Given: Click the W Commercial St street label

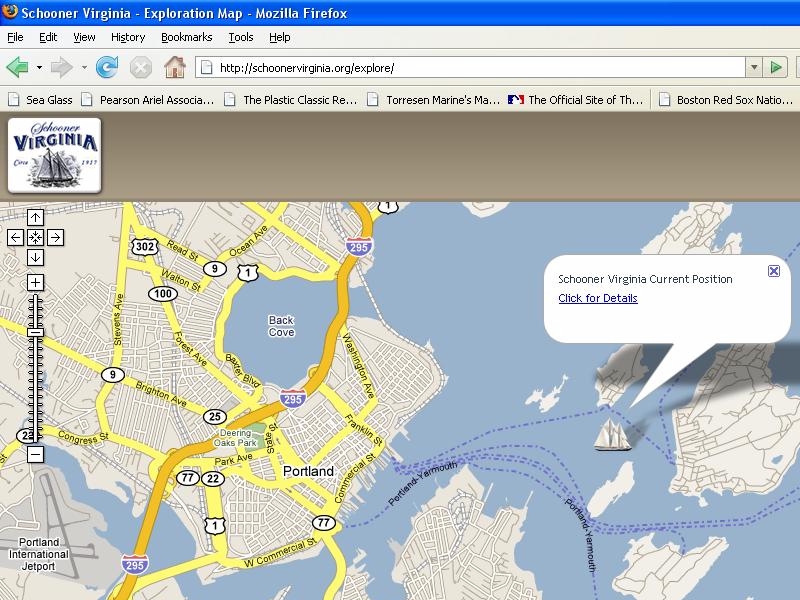Looking at the screenshot, I should point(281,553).
